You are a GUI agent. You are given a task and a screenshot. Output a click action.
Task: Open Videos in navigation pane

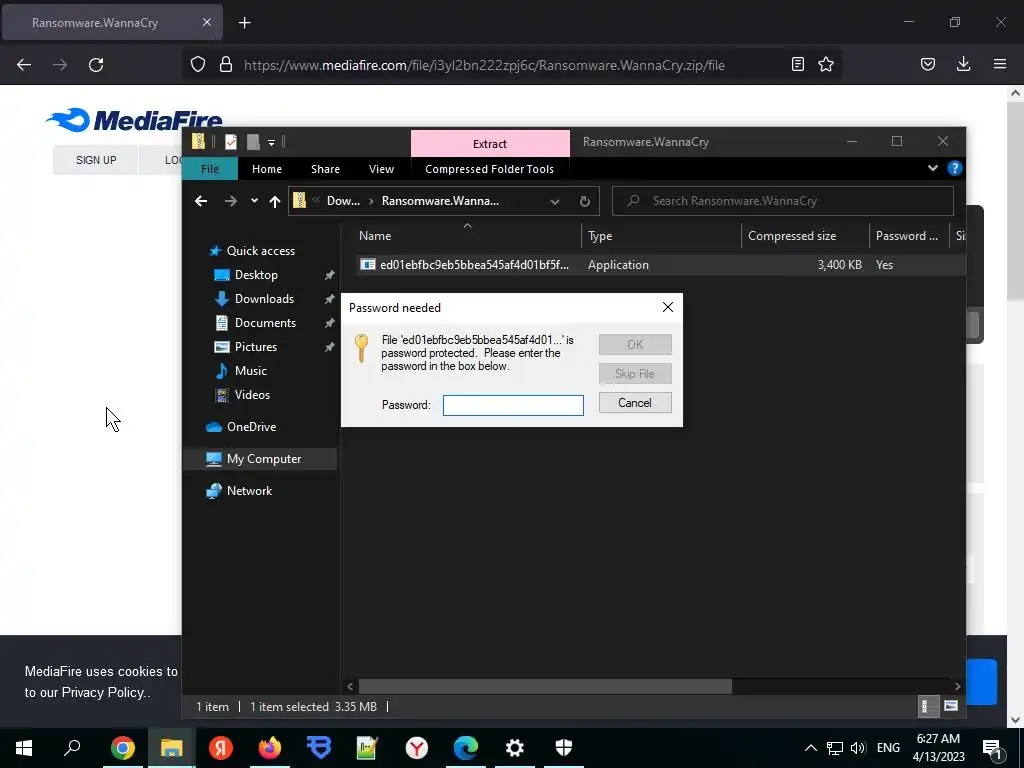click(252, 394)
